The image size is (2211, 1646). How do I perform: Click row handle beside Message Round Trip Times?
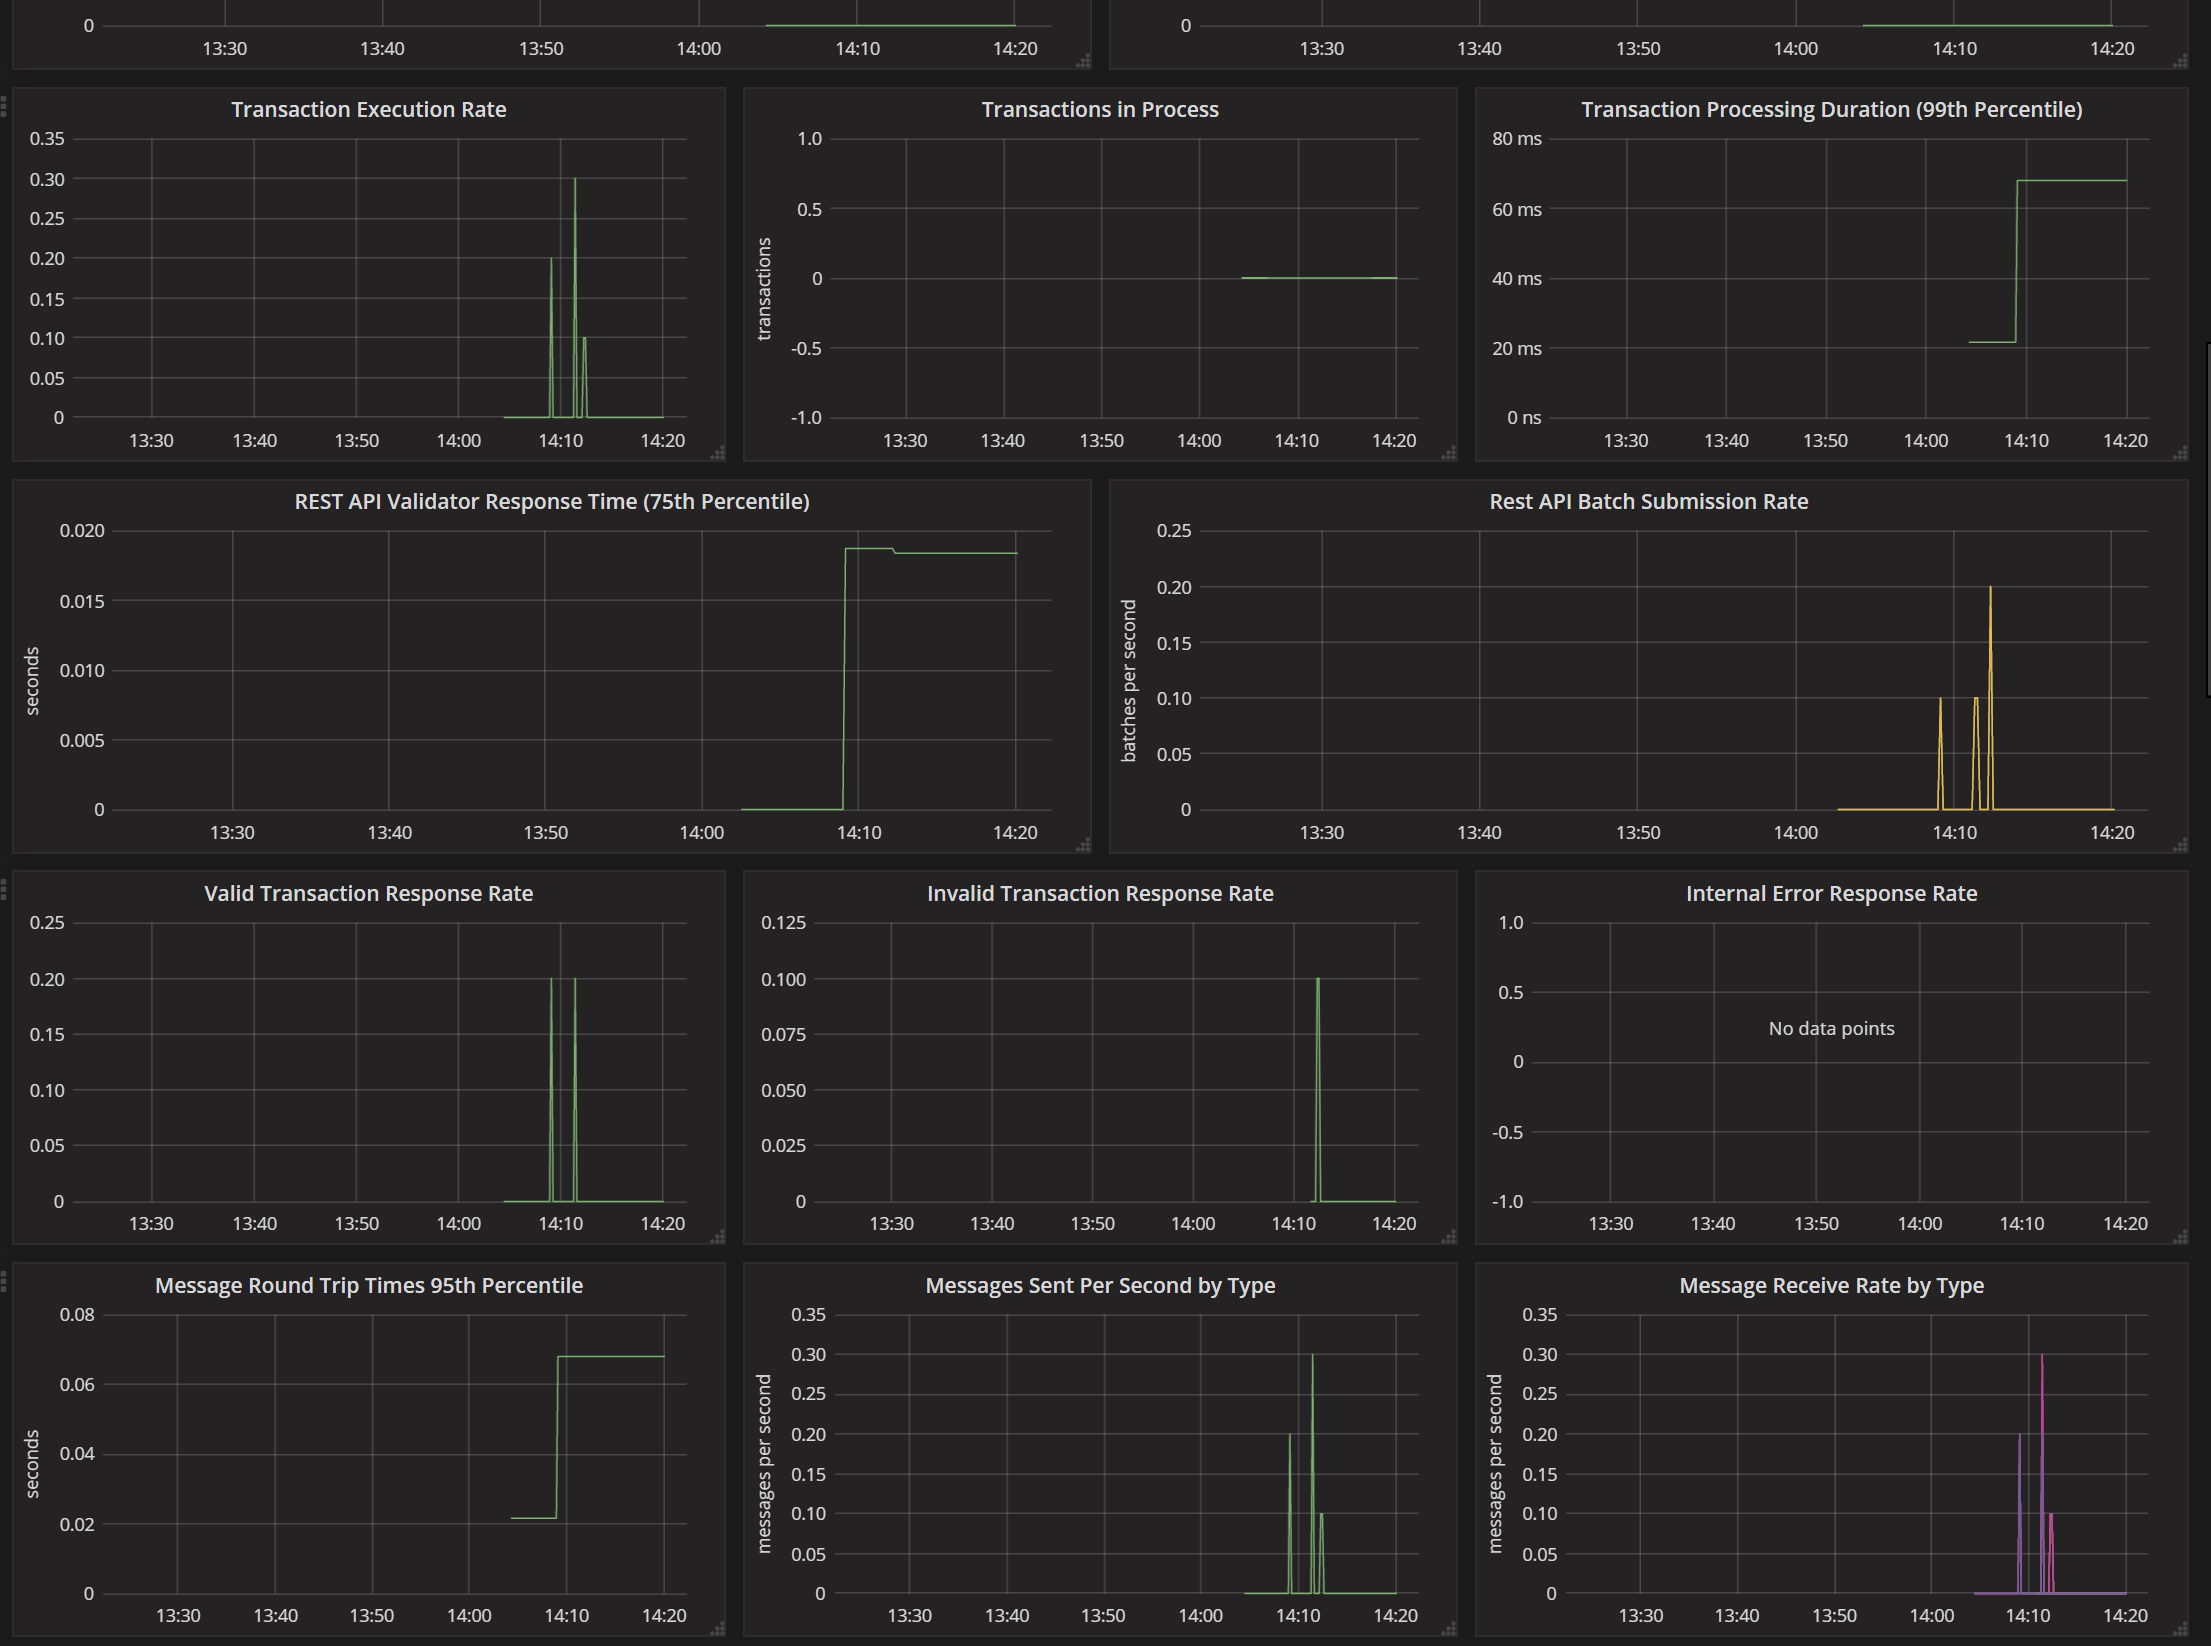[x=4, y=1280]
